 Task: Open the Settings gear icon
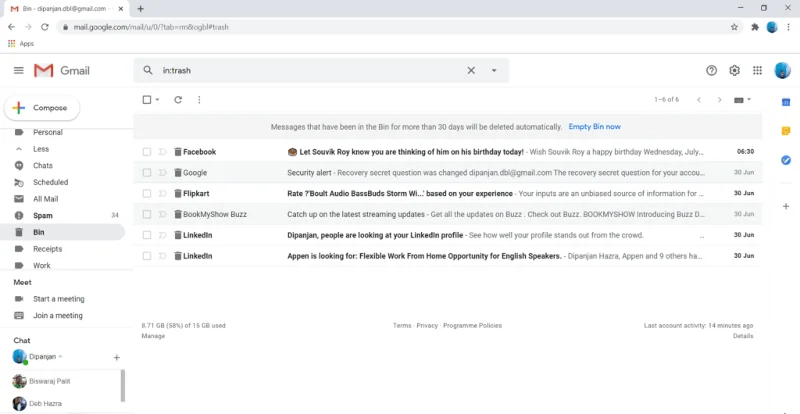click(734, 70)
